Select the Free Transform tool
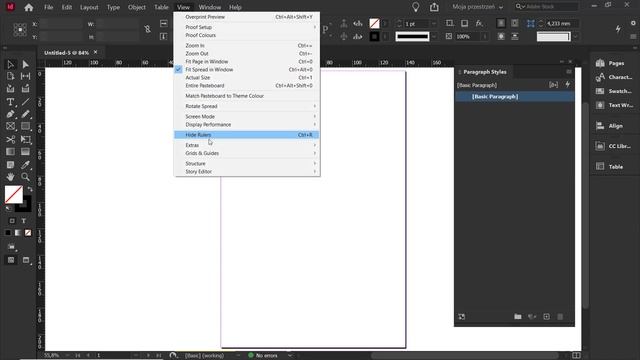The width and height of the screenshot is (640, 360). [25, 140]
